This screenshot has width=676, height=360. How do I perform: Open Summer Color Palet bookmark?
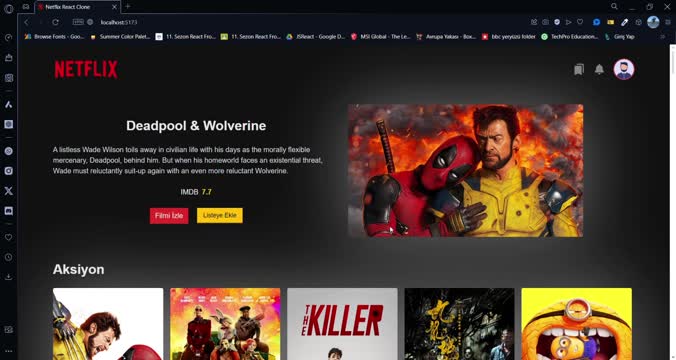(120, 37)
